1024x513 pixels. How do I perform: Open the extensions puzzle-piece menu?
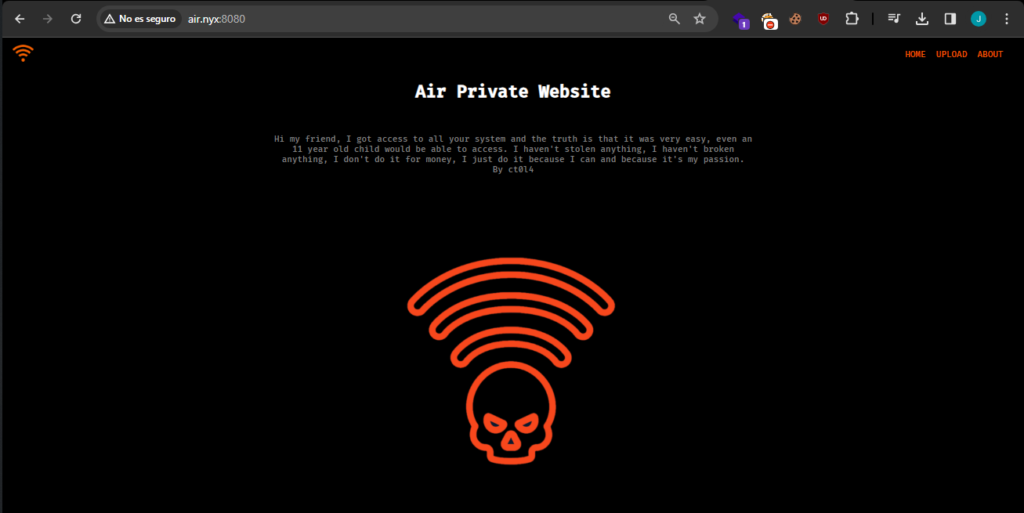click(852, 19)
